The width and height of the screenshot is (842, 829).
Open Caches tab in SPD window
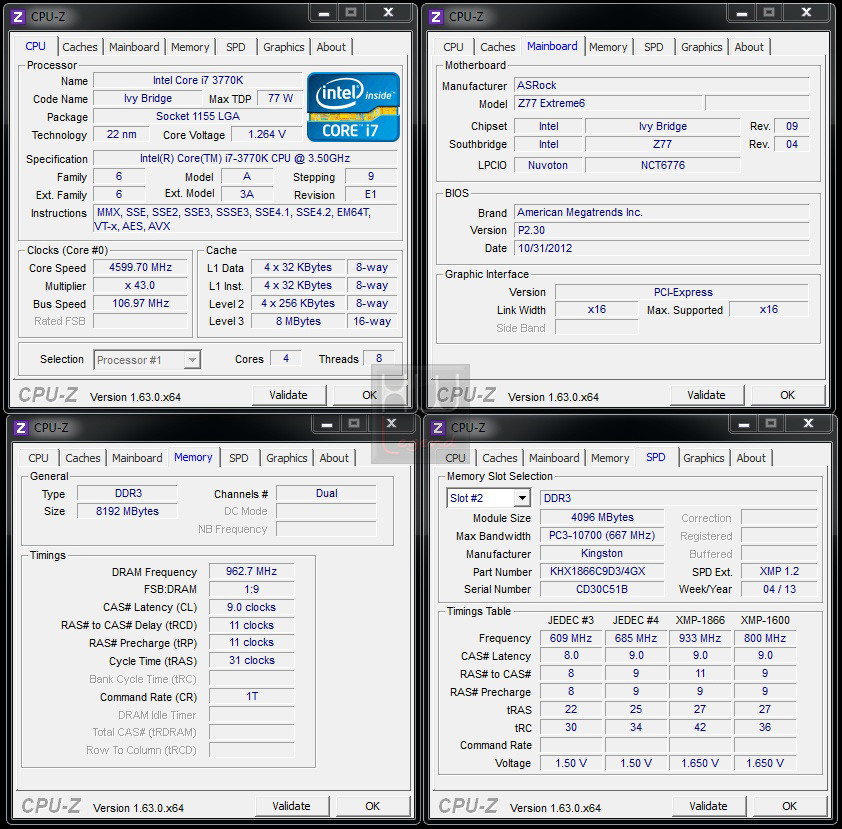click(499, 458)
